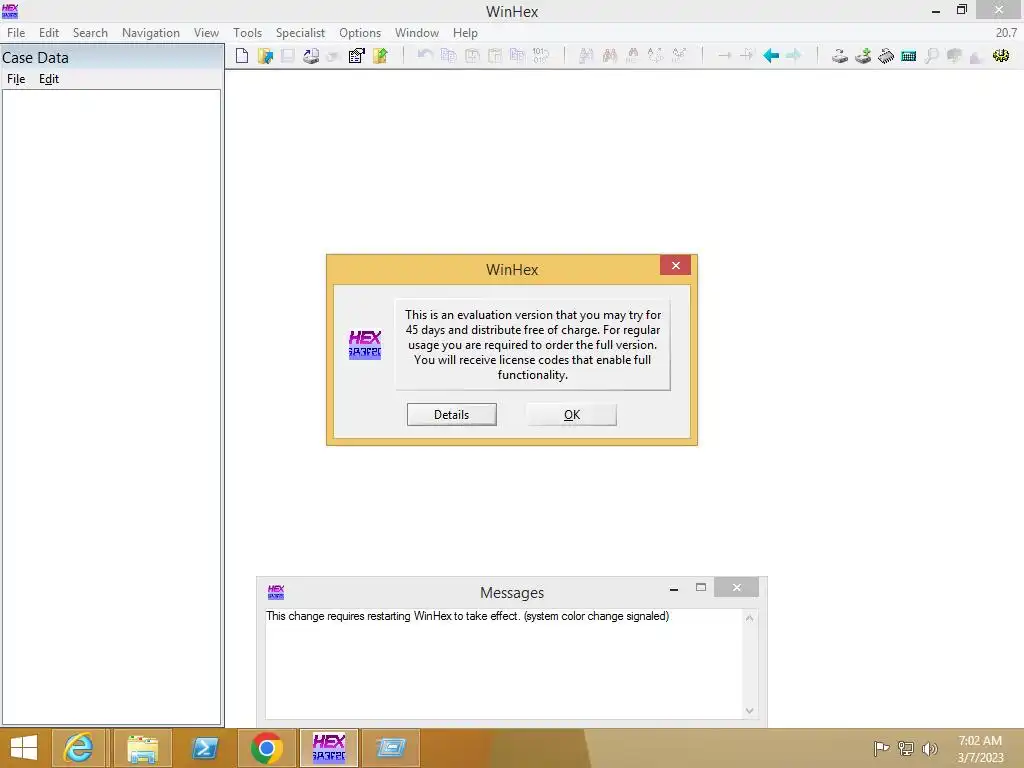Screen dimensions: 1024x768
Task: Open the Window menu
Action: coord(417,33)
